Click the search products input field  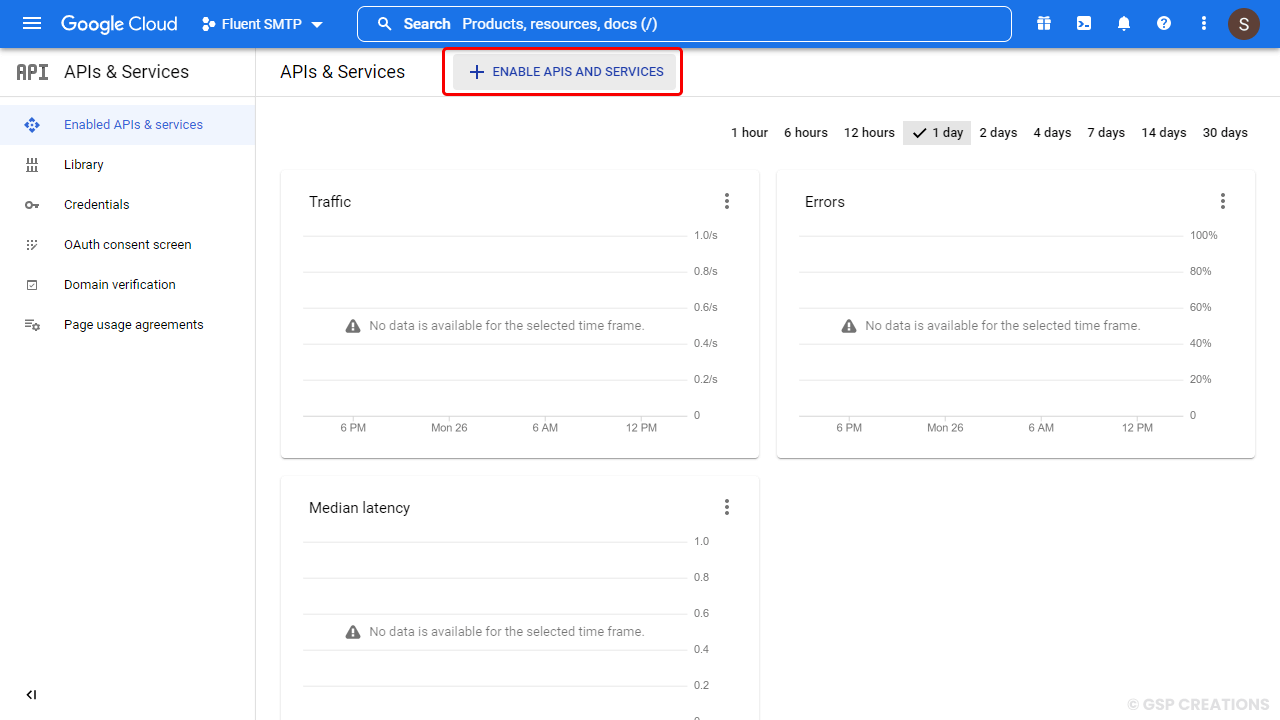click(x=684, y=23)
